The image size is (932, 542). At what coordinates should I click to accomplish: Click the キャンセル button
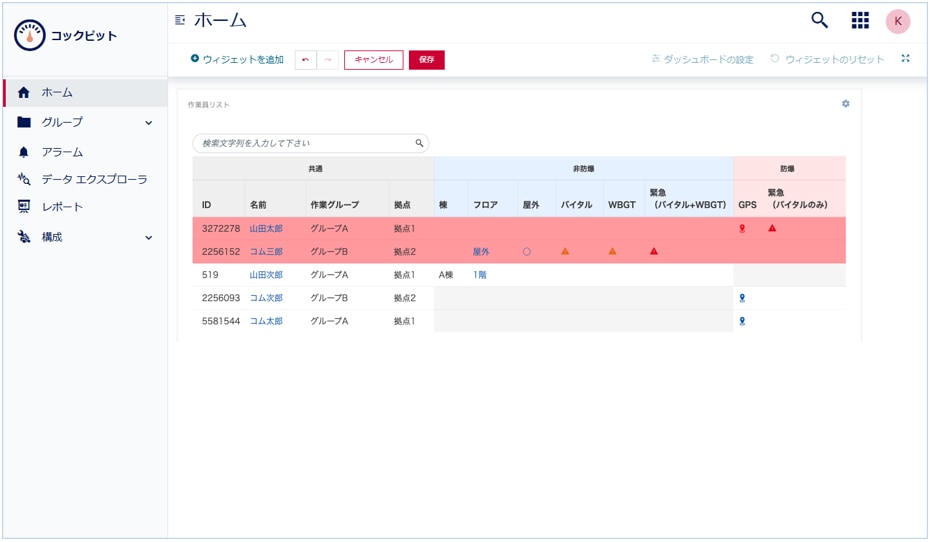pos(374,59)
